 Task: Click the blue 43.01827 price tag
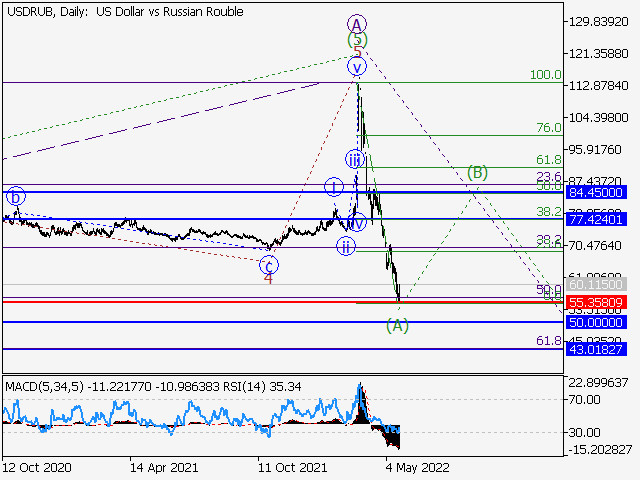[x=596, y=349]
